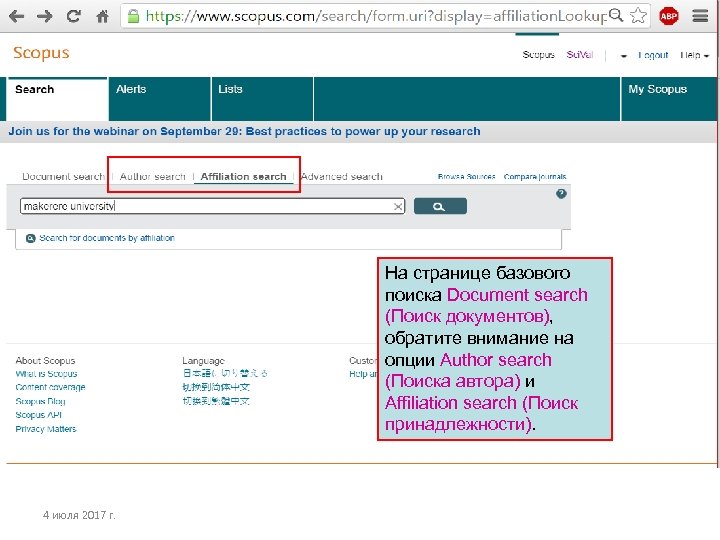Viewport: 720px width, 540px height.
Task: Switch to the Alerts tab
Action: (160, 99)
